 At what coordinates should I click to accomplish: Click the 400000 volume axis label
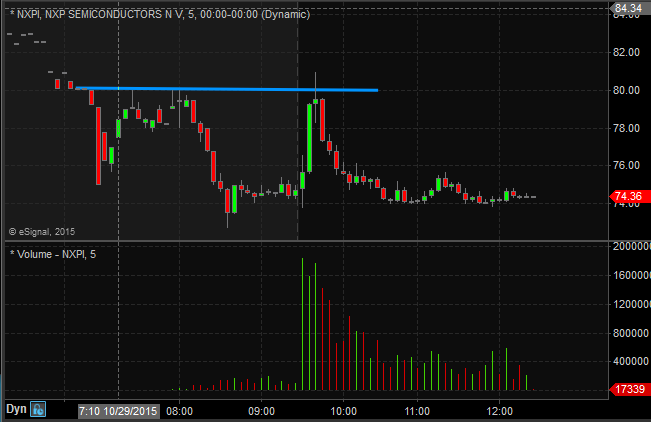point(631,361)
